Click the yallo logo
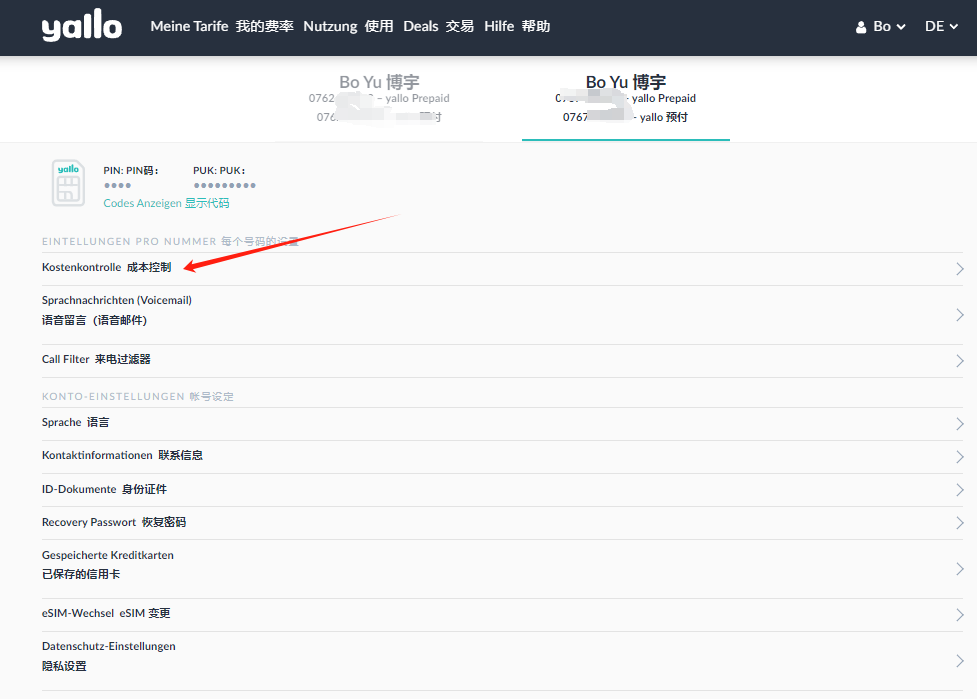This screenshot has width=977, height=699. [x=82, y=26]
